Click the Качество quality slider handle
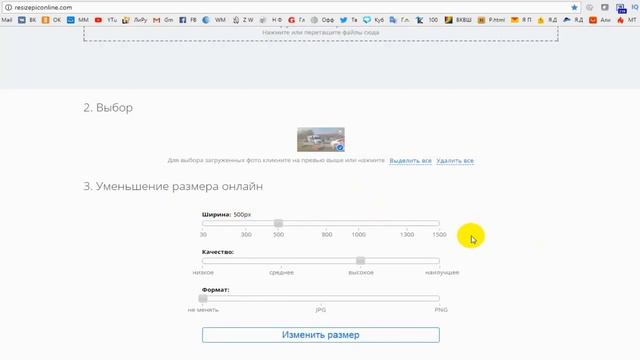Screen dimensions: 640x360 coord(360,261)
